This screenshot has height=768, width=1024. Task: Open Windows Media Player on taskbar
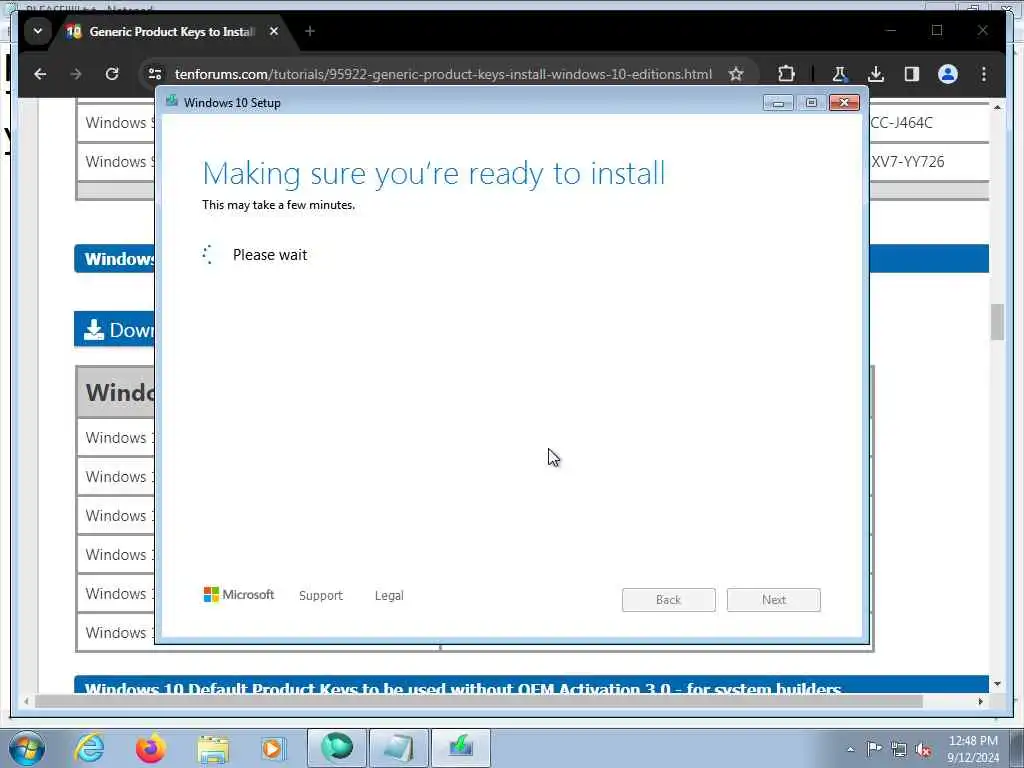click(x=273, y=748)
